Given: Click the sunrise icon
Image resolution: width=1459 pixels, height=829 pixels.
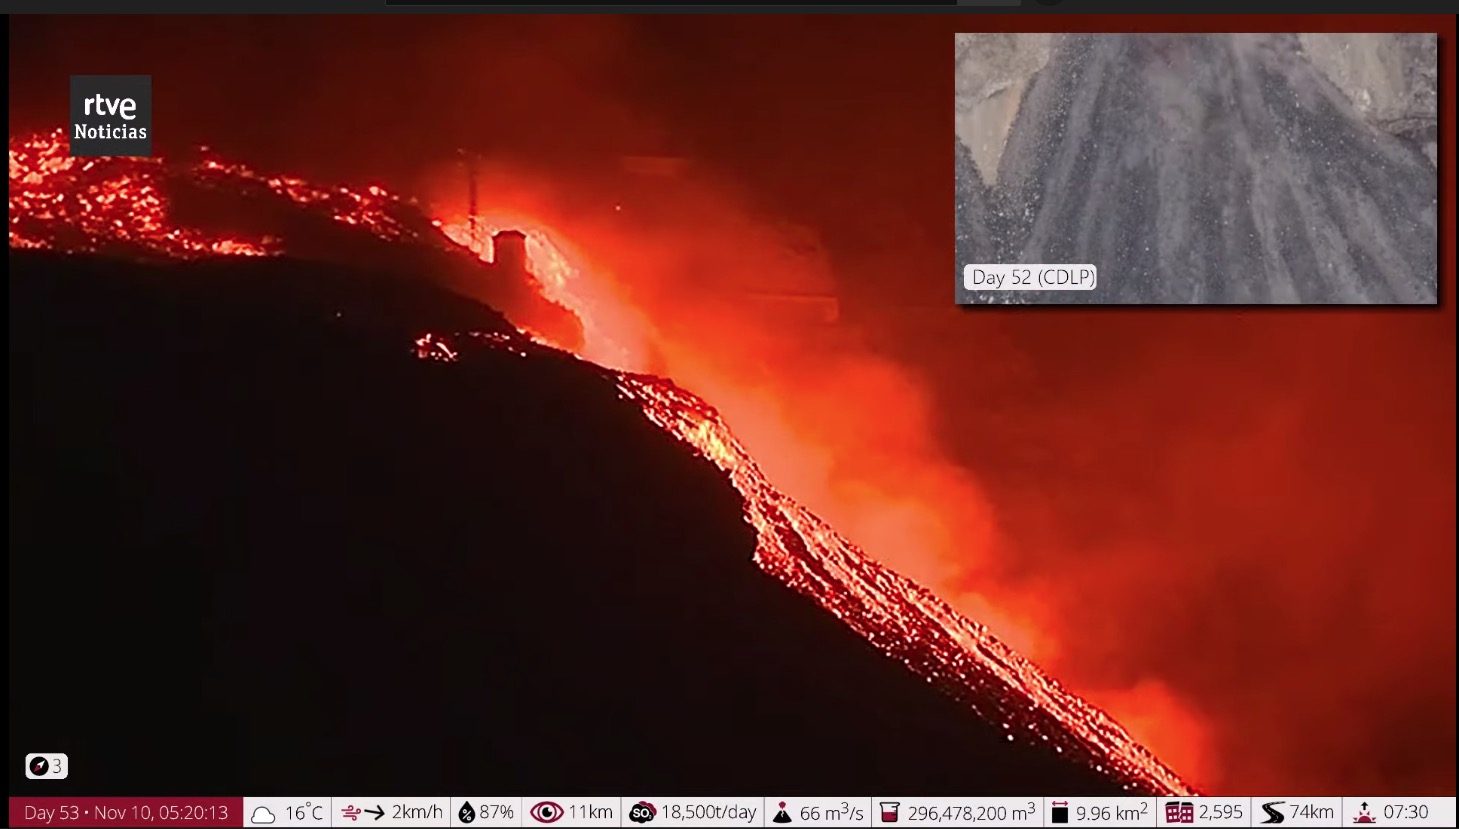Looking at the screenshot, I should [x=1363, y=813].
